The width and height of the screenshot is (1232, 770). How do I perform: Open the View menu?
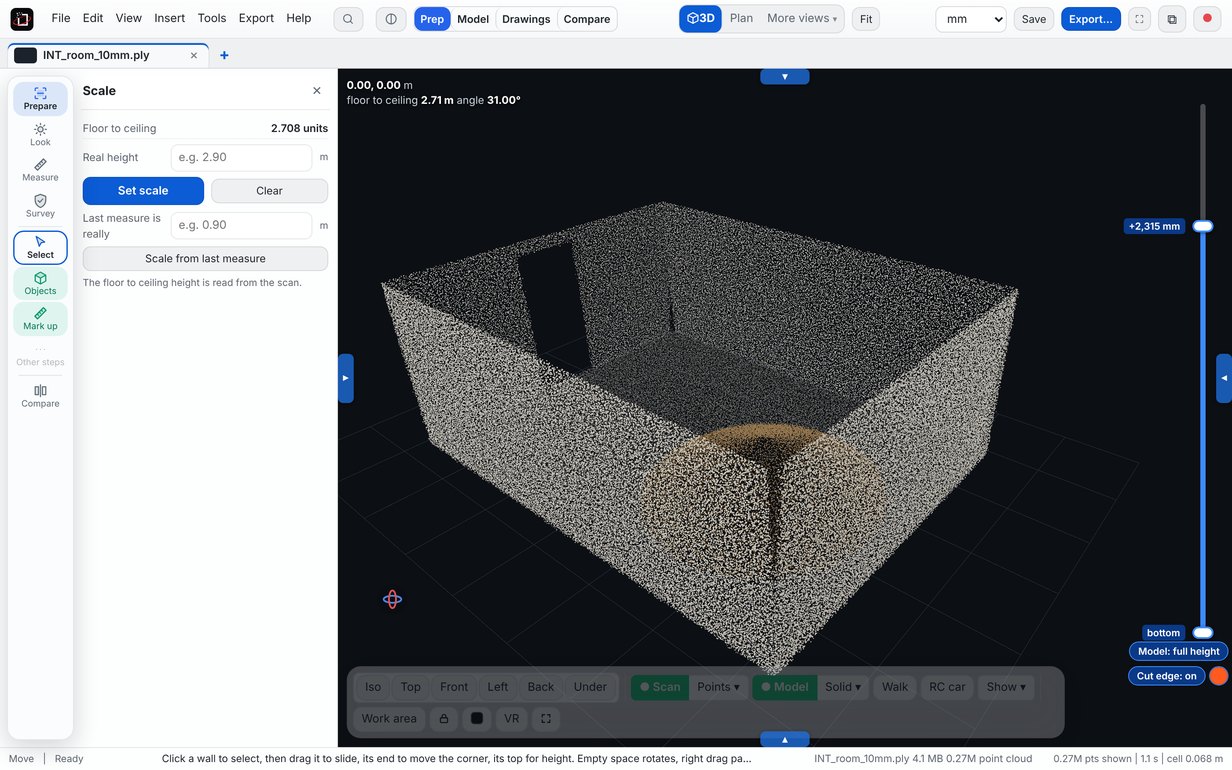point(128,18)
